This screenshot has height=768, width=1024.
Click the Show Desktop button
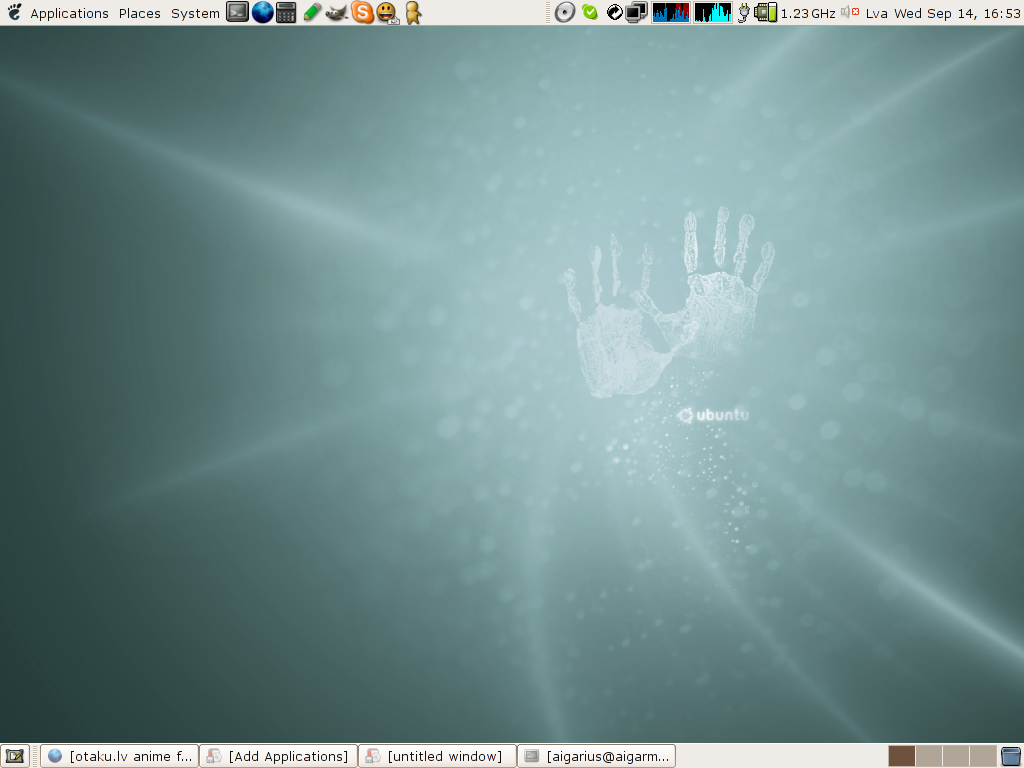14,756
